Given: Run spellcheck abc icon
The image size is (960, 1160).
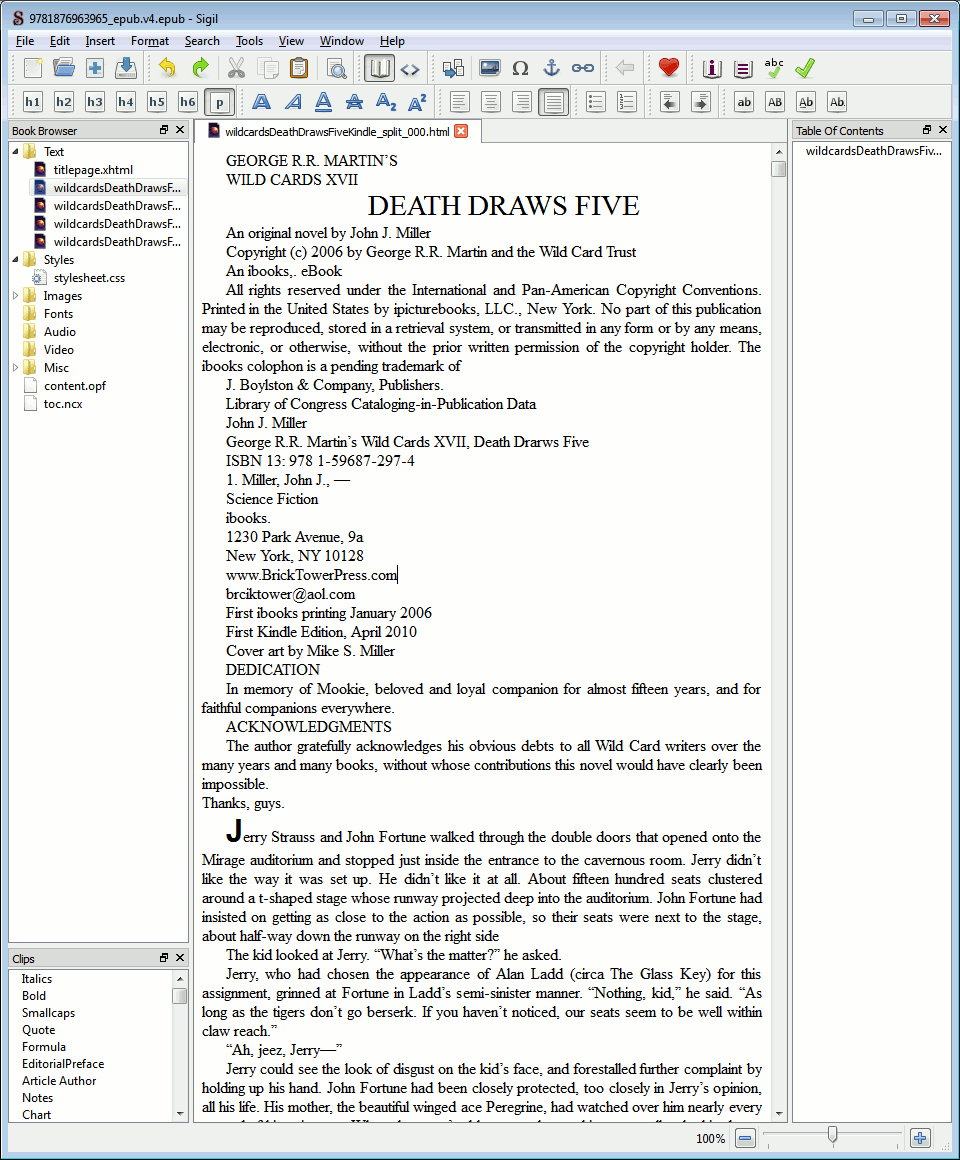Looking at the screenshot, I should (x=774, y=68).
